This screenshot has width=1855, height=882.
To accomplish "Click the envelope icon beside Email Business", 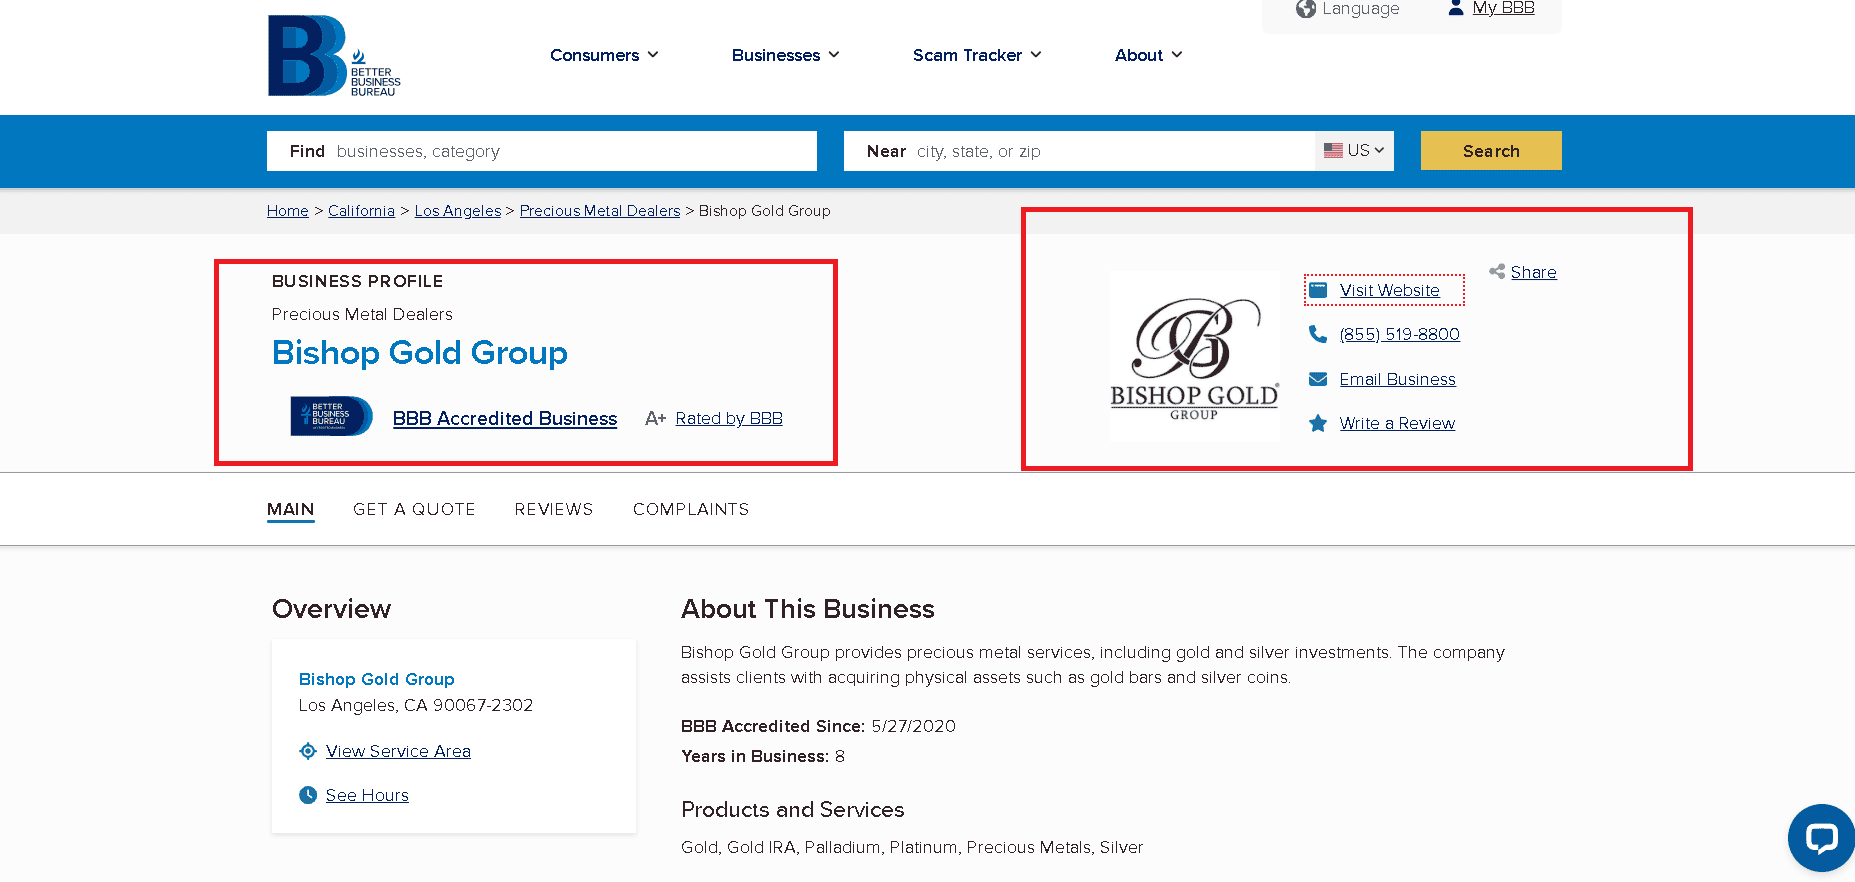I will pos(1318,379).
